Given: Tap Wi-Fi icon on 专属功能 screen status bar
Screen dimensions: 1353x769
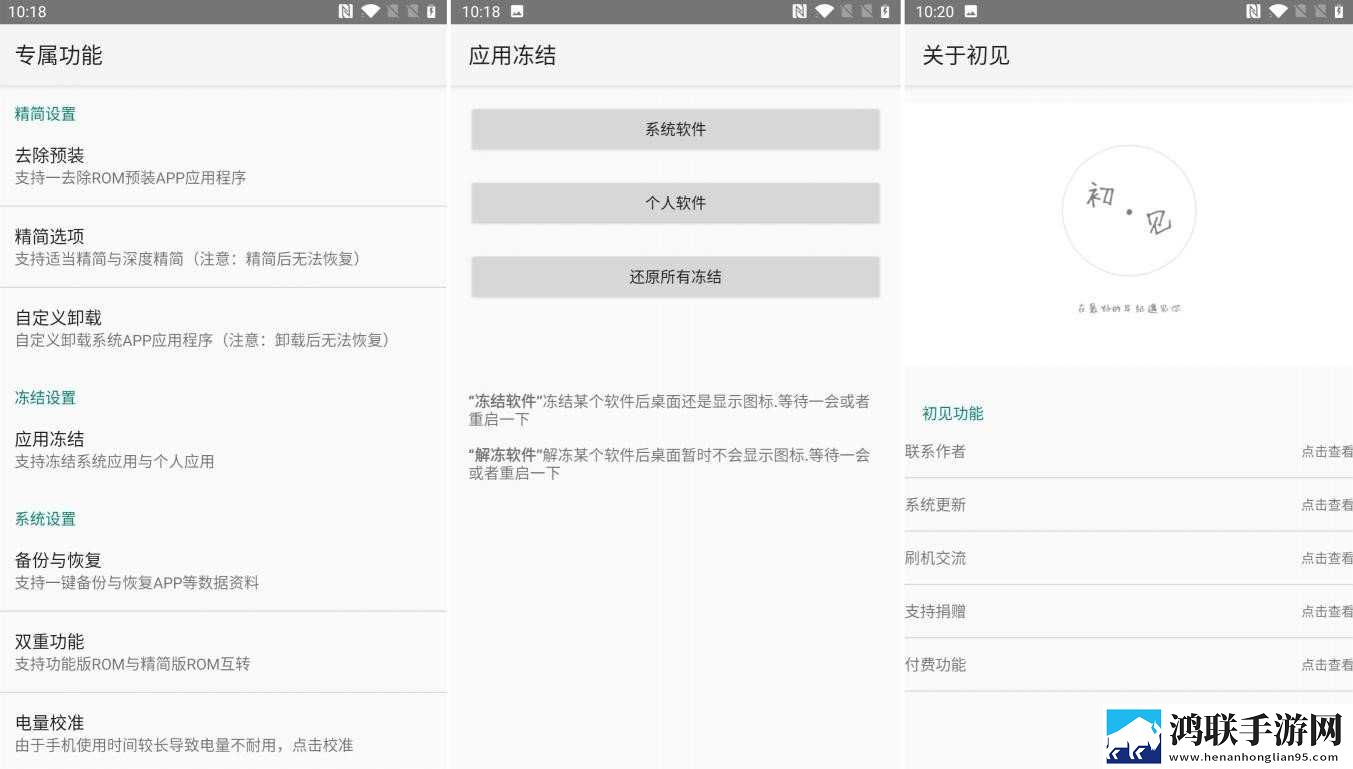Looking at the screenshot, I should pyautogui.click(x=370, y=12).
